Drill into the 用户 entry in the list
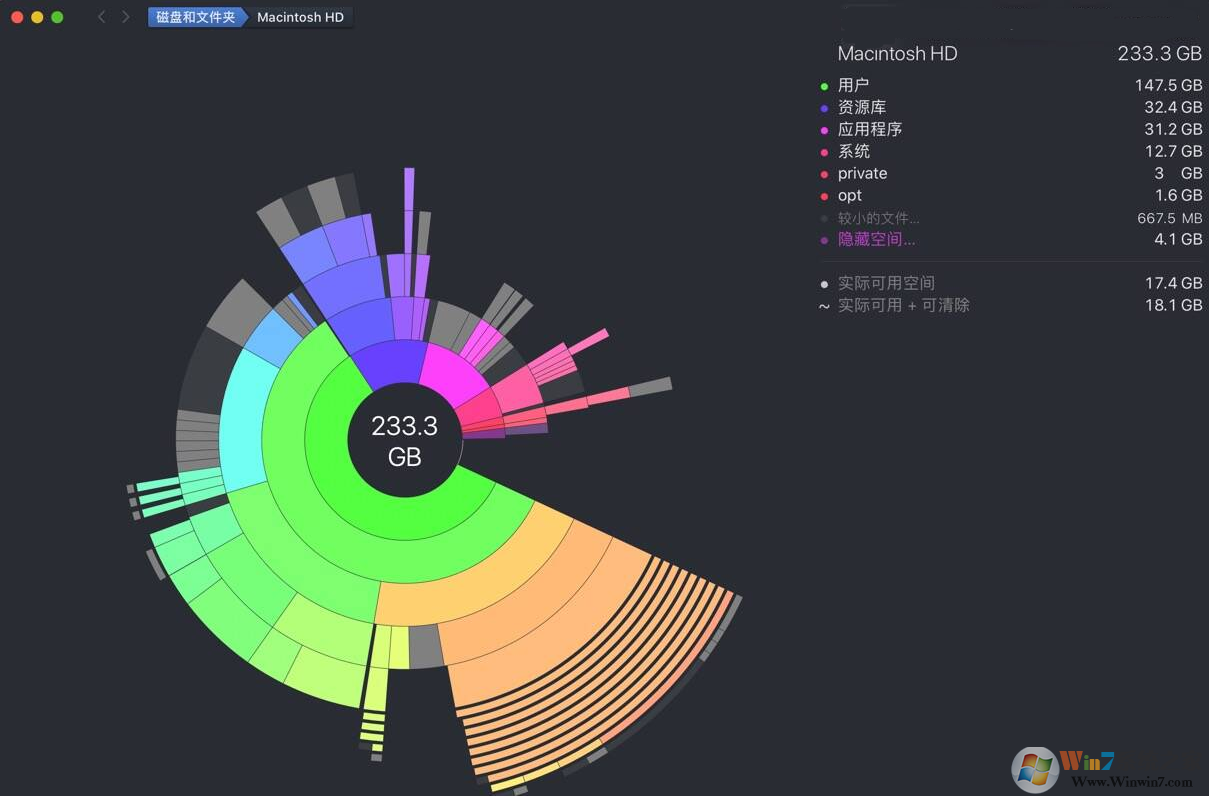 (854, 86)
